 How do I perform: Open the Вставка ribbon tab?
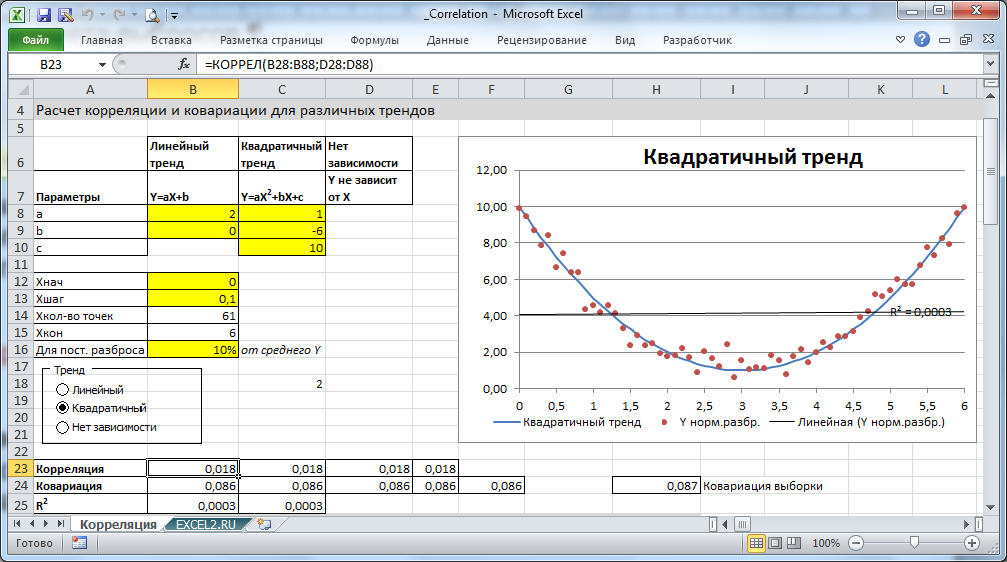pos(171,40)
